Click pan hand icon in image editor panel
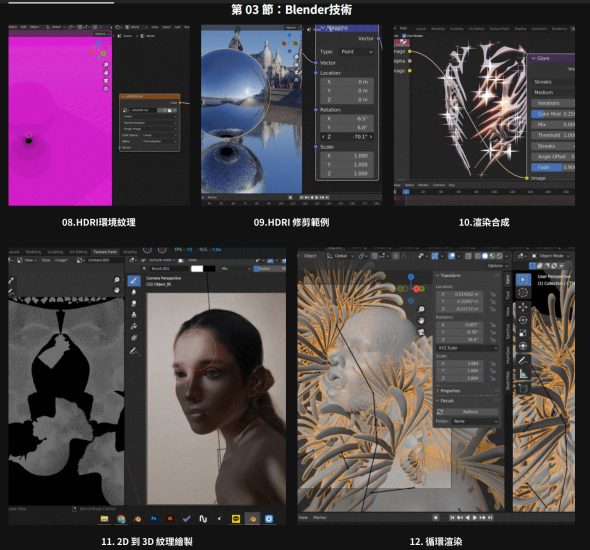 pos(117,290)
